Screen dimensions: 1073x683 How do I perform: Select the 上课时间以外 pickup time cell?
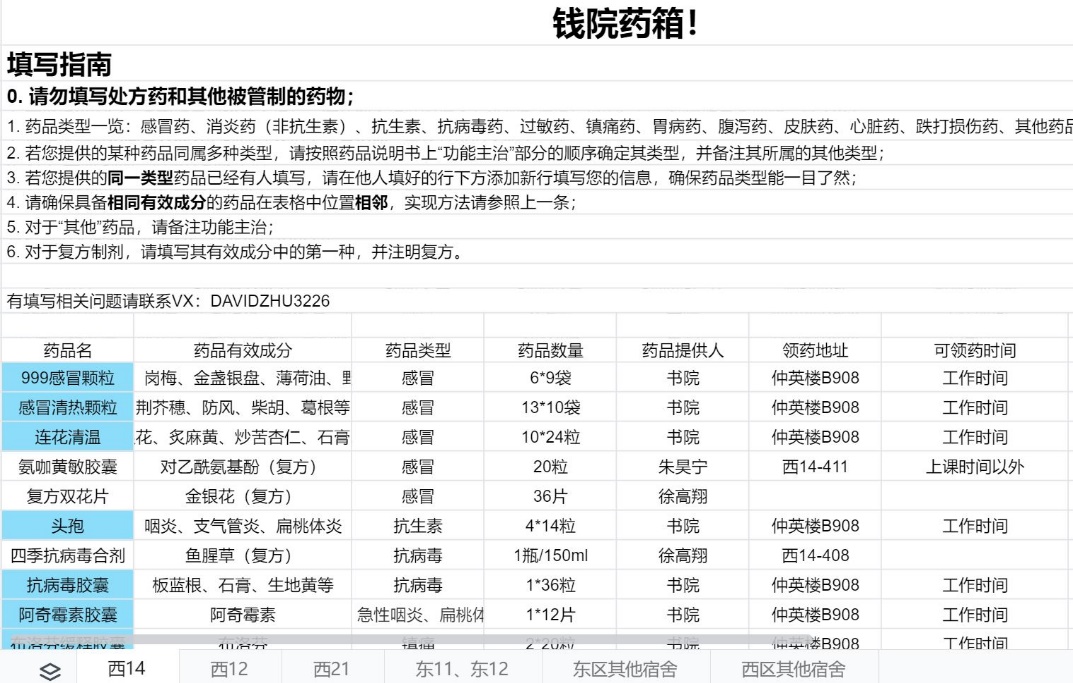(x=974, y=467)
